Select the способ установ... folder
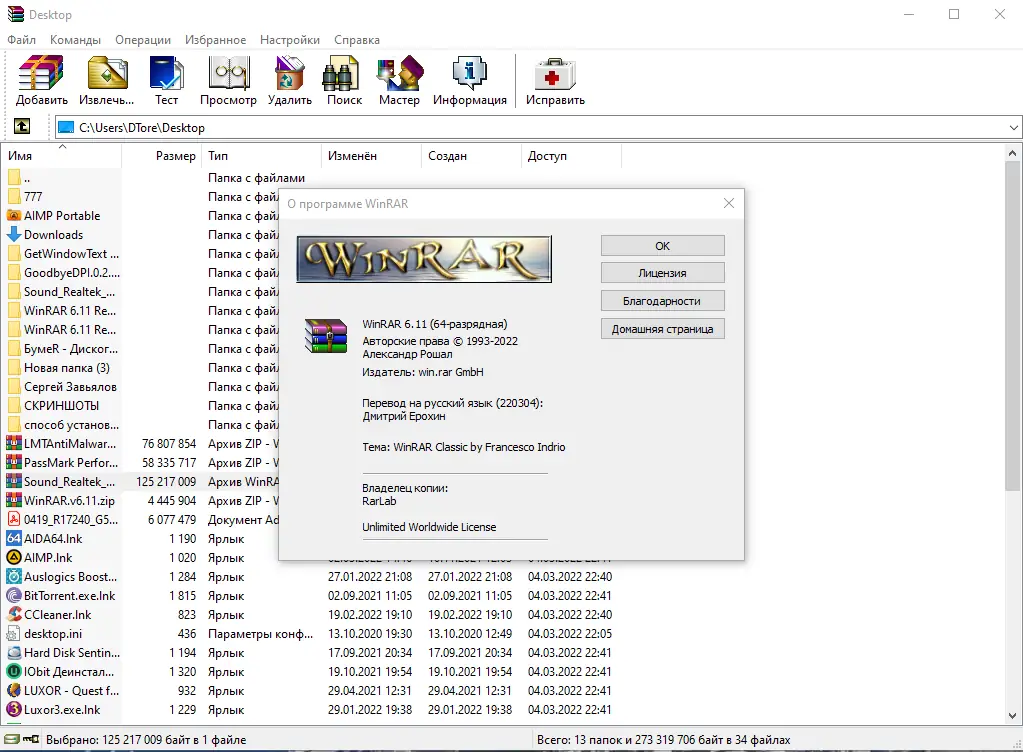This screenshot has width=1023, height=752. pyautogui.click(x=62, y=425)
